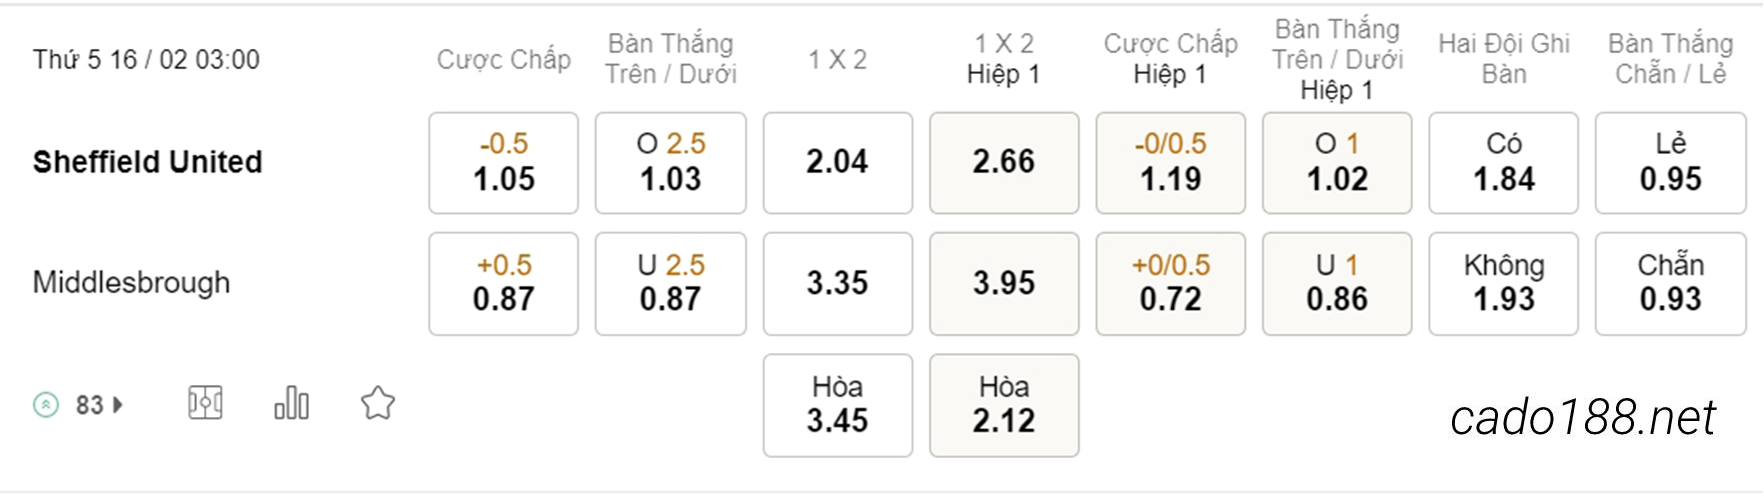This screenshot has height=498, width=1764.
Task: Bet both teams score Có 1.84
Action: [1504, 163]
